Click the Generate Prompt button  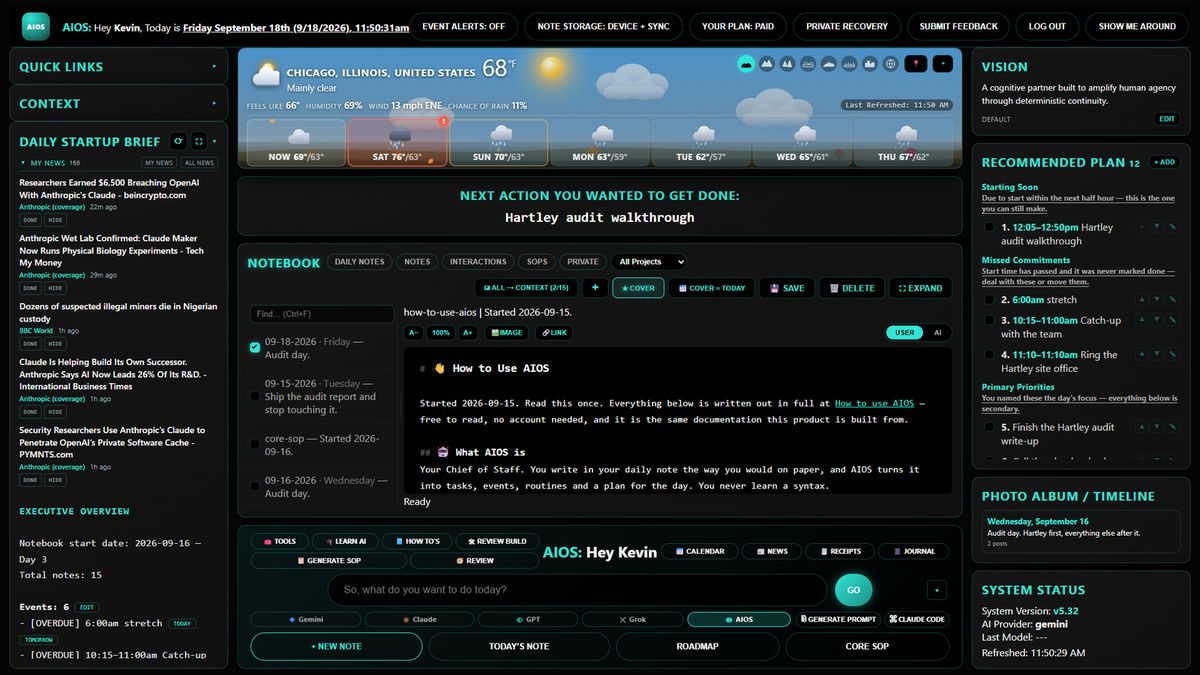pyautogui.click(x=838, y=619)
